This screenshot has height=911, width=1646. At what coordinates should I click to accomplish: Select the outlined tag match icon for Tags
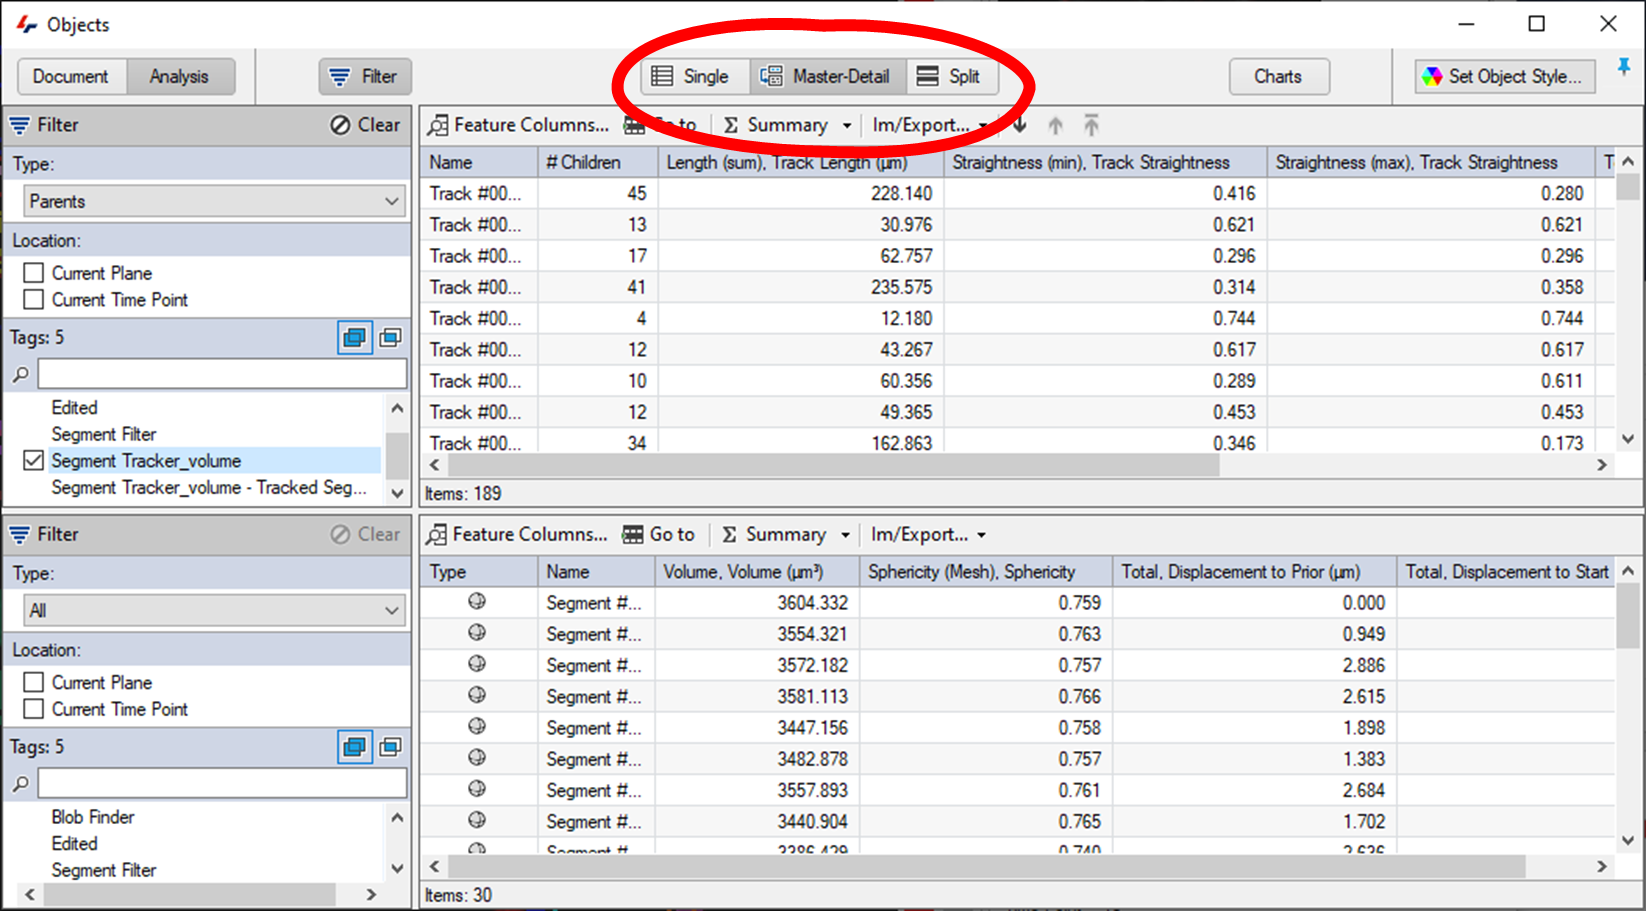390,337
